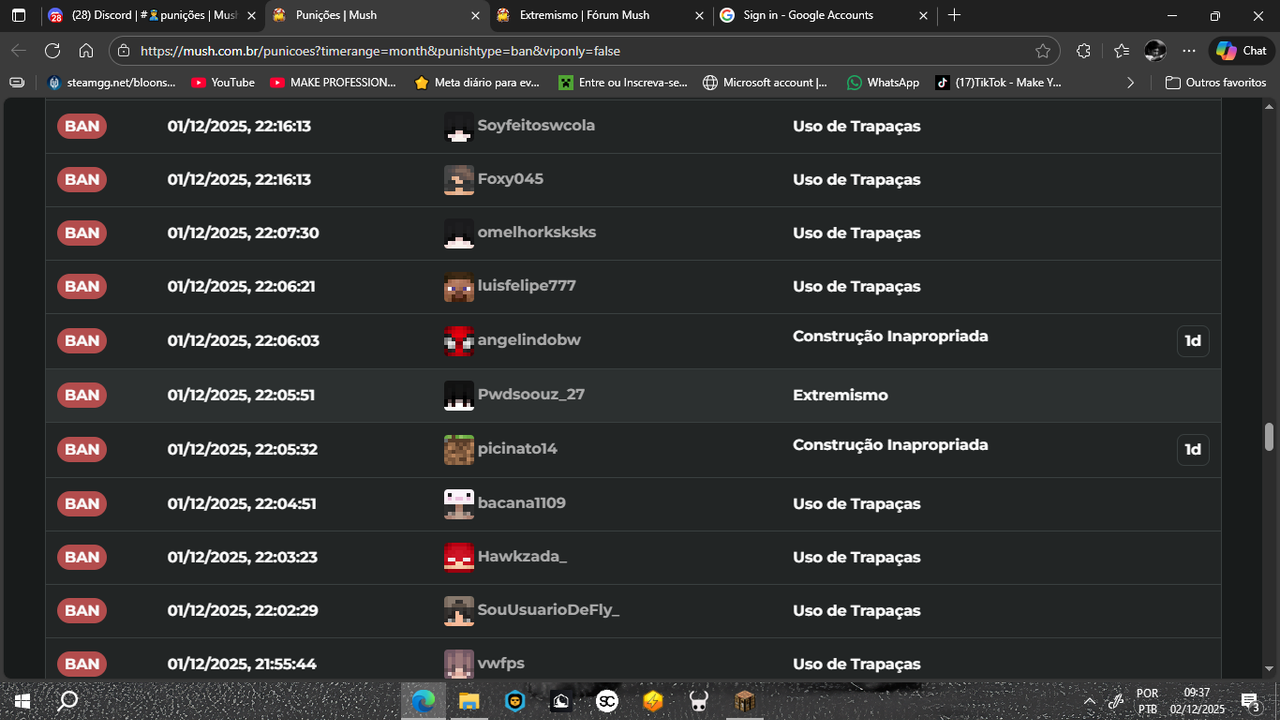
Task: Open the tab actions menu icon
Action: pos(18,15)
